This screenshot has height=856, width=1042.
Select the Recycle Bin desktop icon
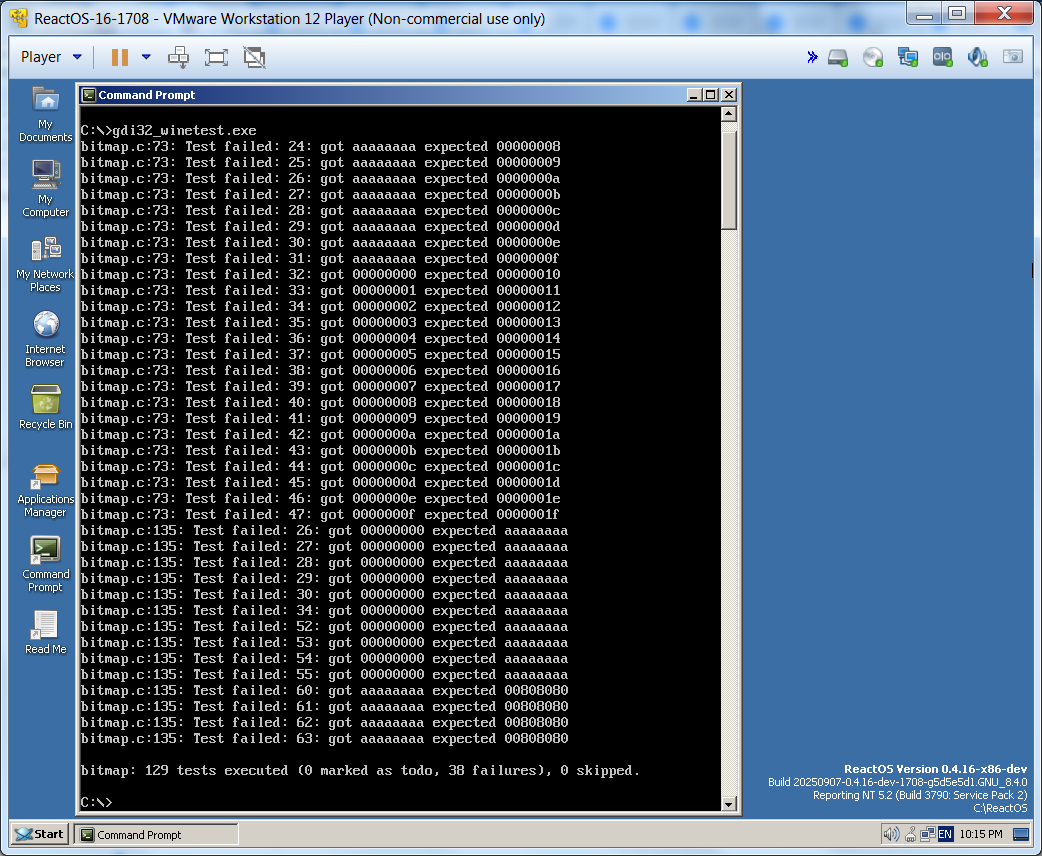coord(45,407)
